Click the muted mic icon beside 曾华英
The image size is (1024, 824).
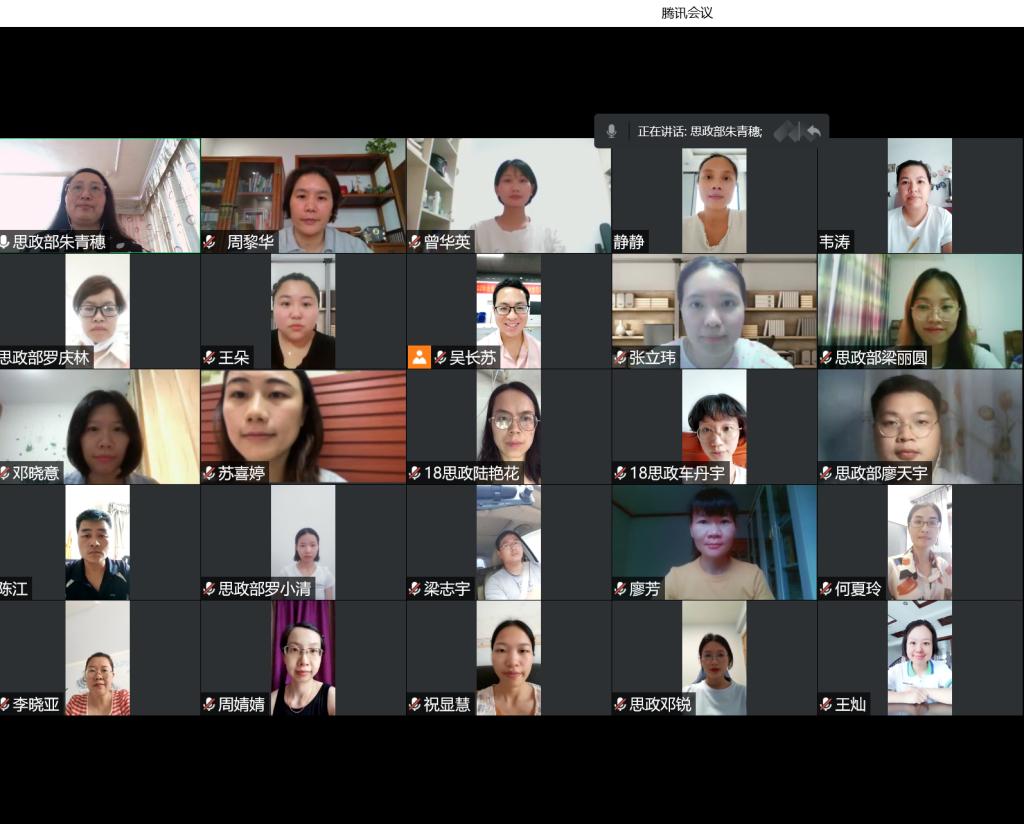(x=415, y=242)
